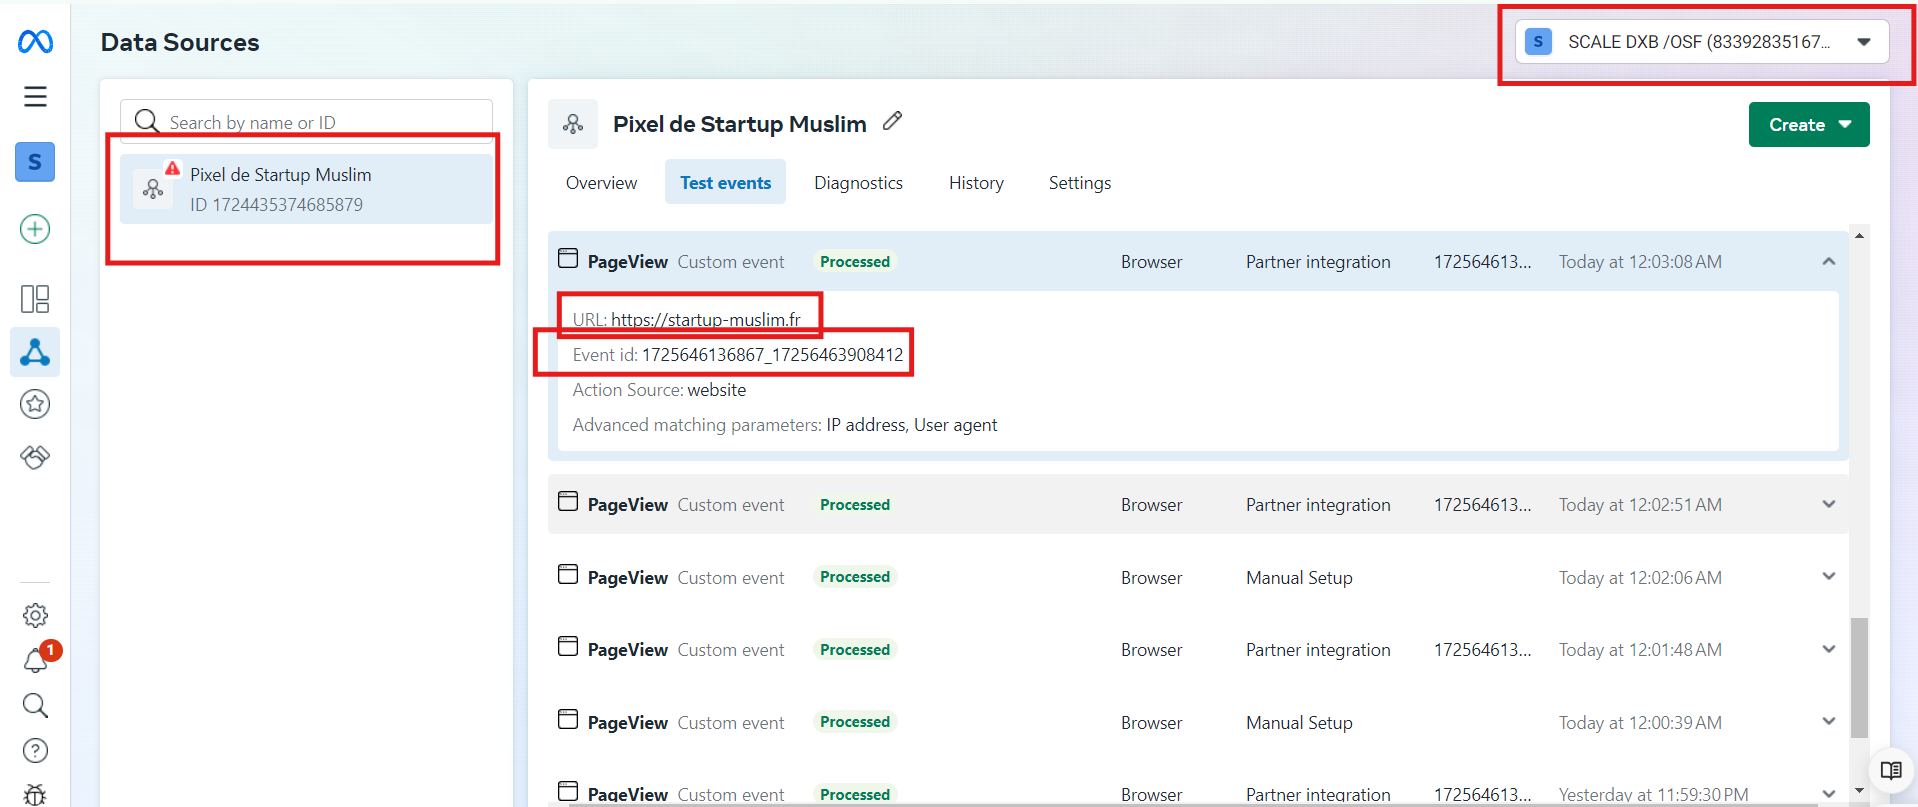
Task: Open the SCALE DXB /OSF account dropdown
Action: (1701, 42)
